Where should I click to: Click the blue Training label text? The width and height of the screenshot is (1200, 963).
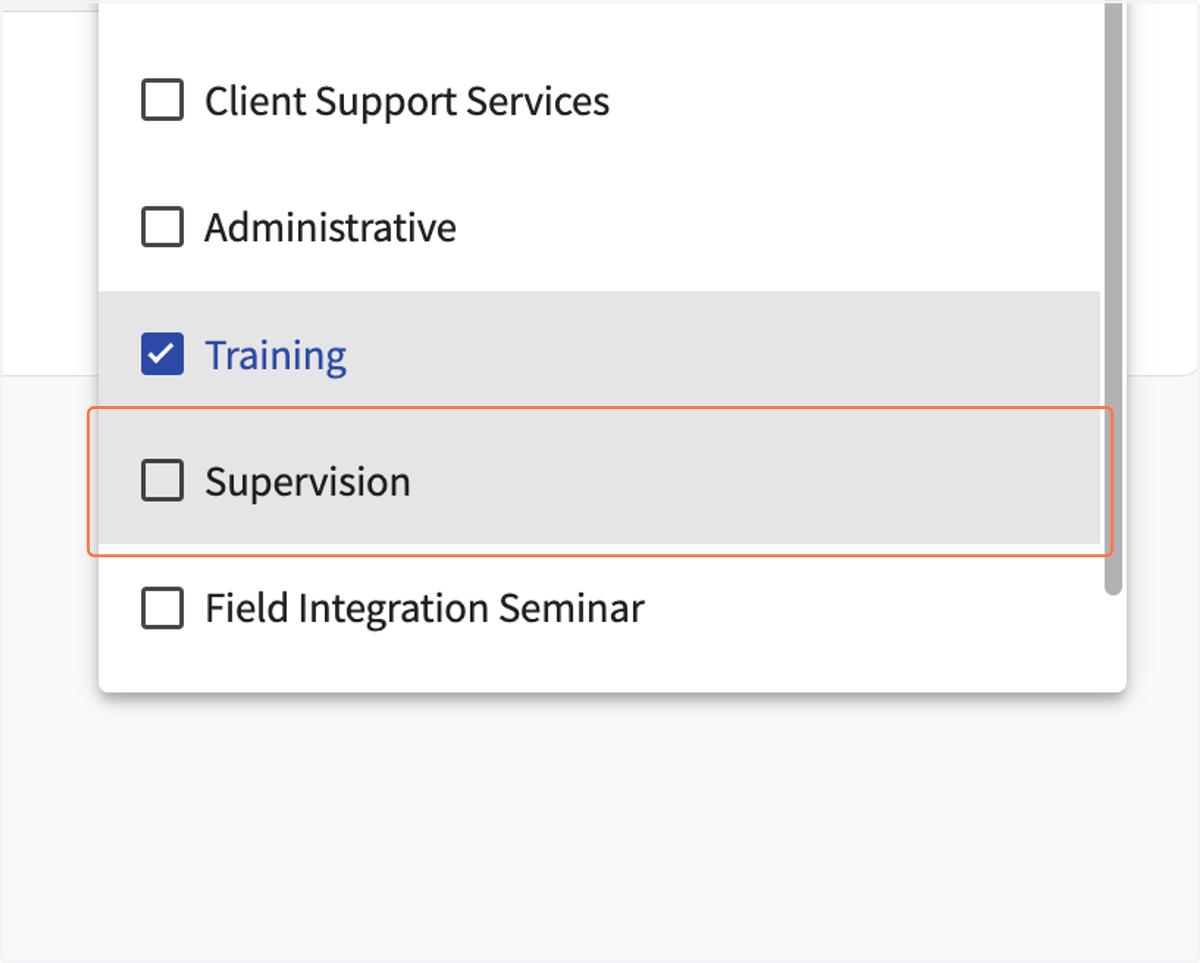pos(276,356)
